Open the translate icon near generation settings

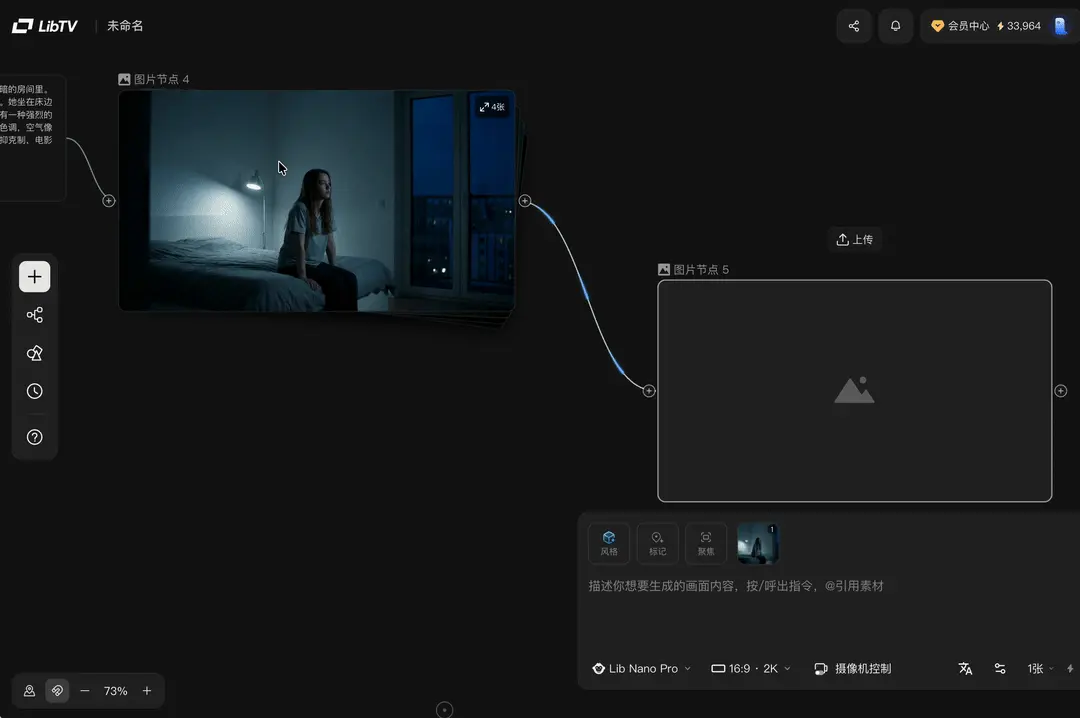tap(965, 668)
